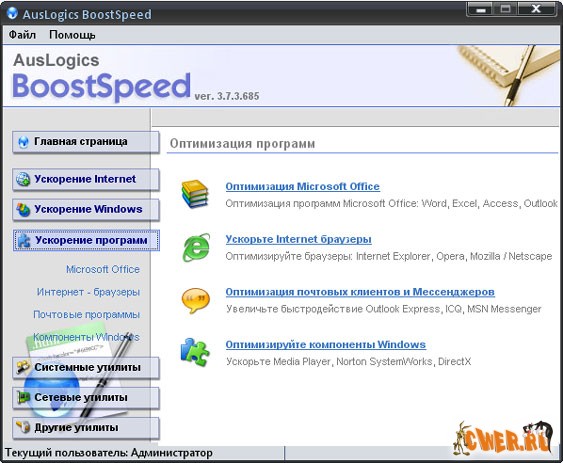Open the Файл menu
The image size is (563, 463).
[x=22, y=35]
